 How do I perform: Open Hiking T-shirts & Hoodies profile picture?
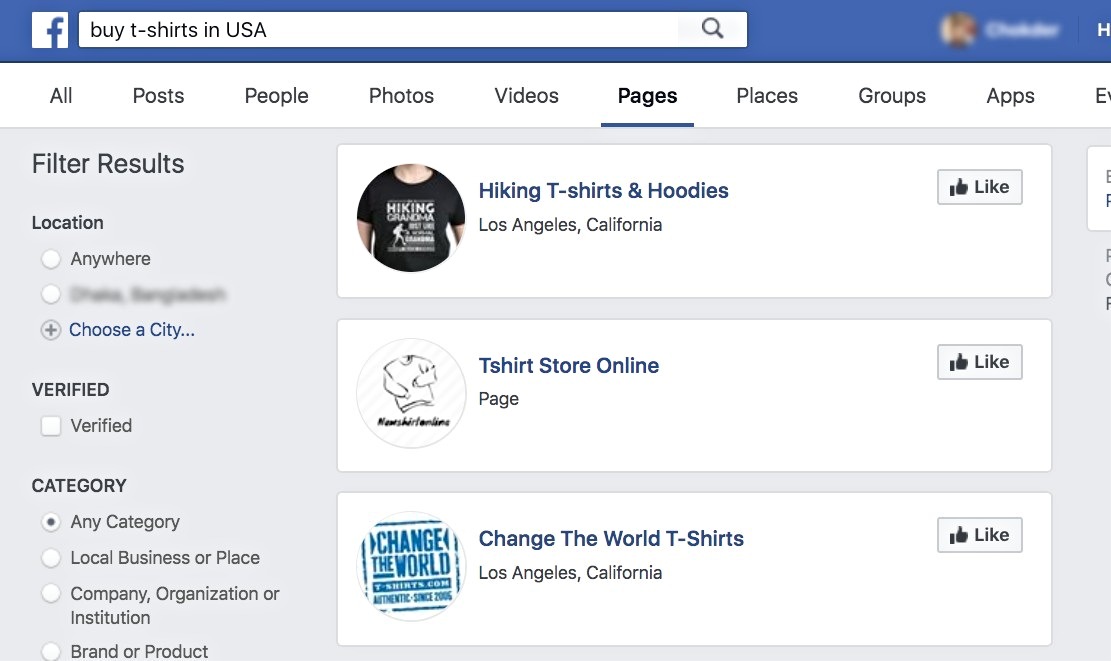[411, 218]
